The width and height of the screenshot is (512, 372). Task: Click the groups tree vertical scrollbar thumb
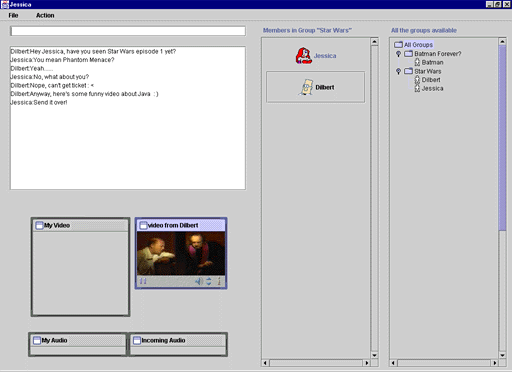tap(502, 138)
